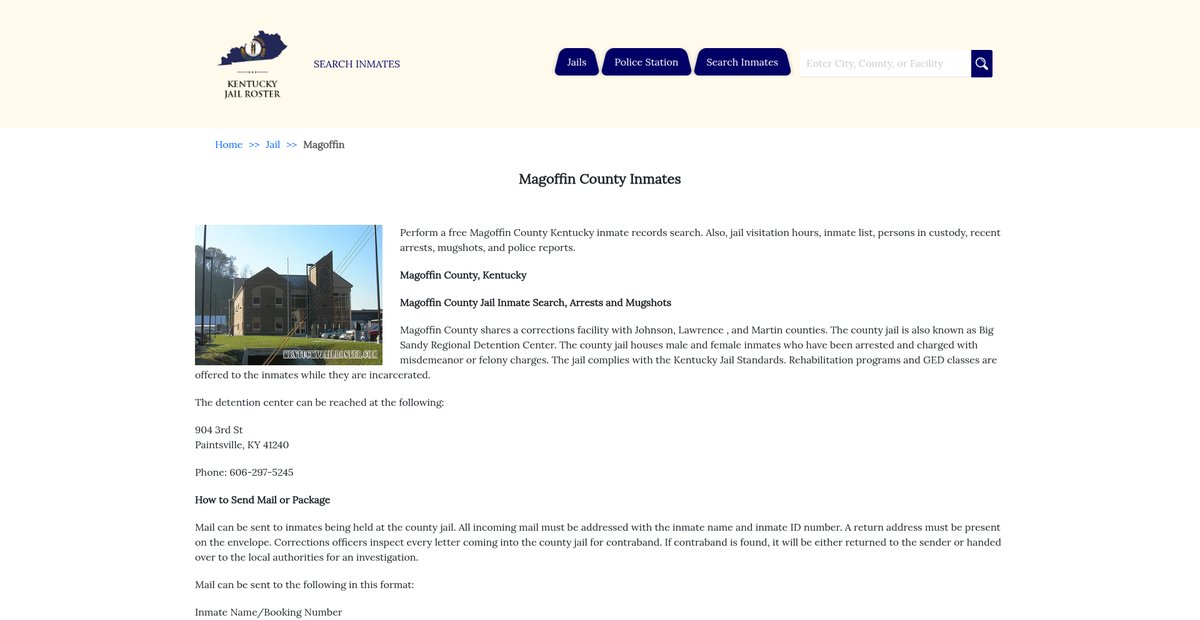The image size is (1200, 620).
Task: Click the Magoffin breadcrumb text
Action: 324,145
